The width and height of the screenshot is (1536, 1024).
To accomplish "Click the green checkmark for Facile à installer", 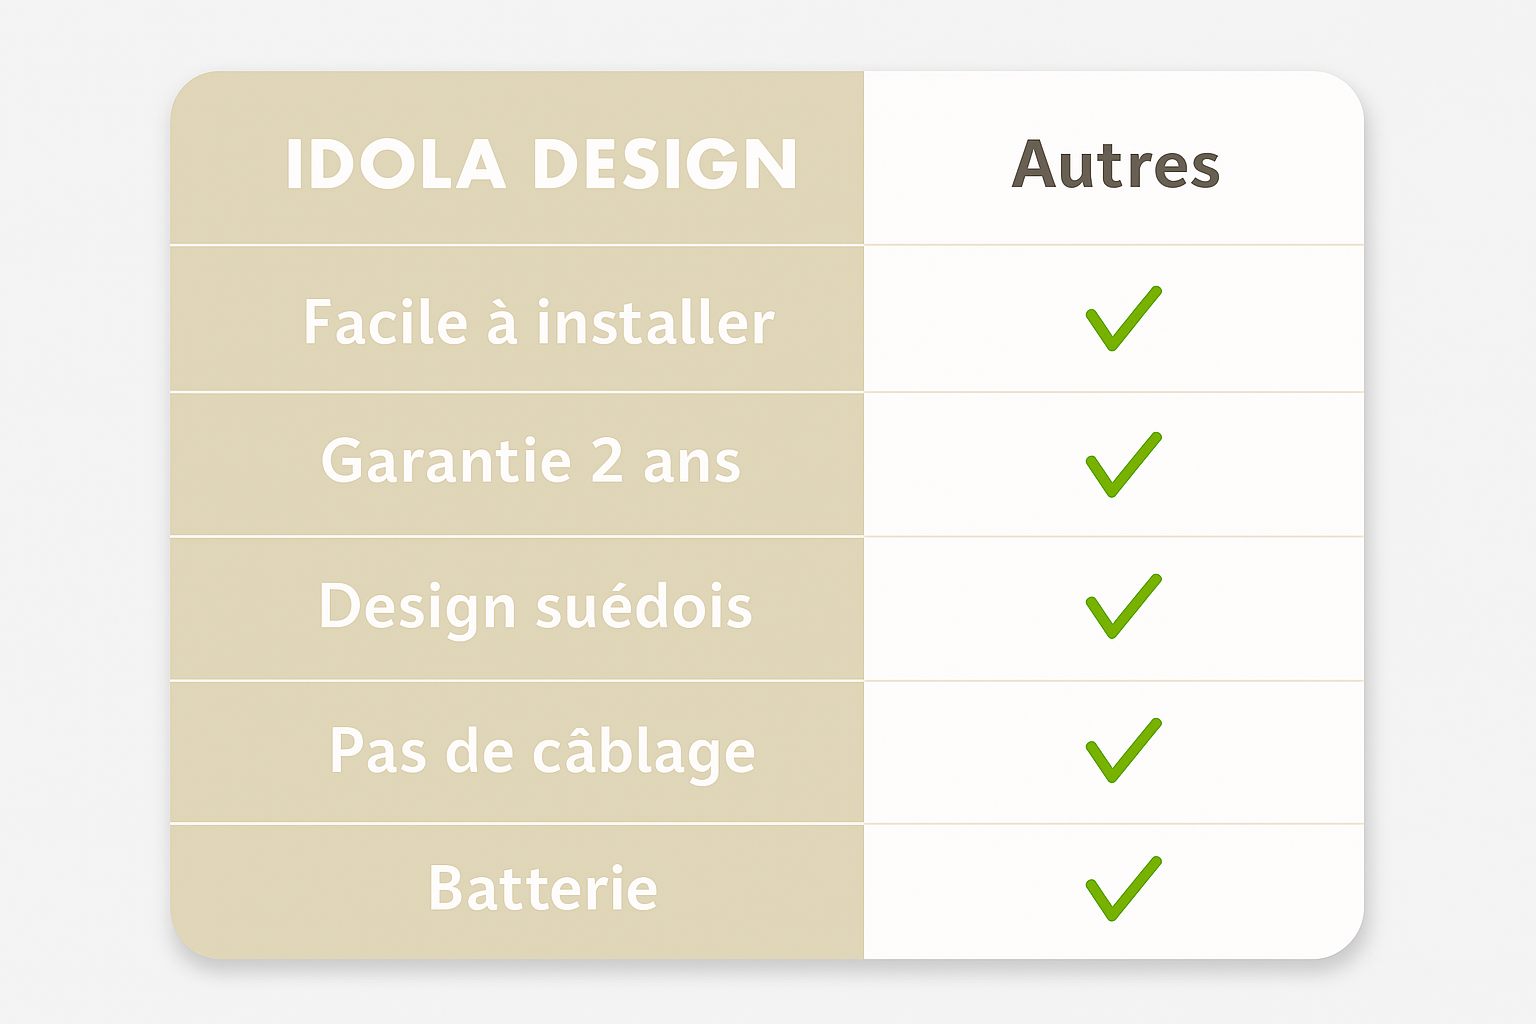I will 1123,318.
